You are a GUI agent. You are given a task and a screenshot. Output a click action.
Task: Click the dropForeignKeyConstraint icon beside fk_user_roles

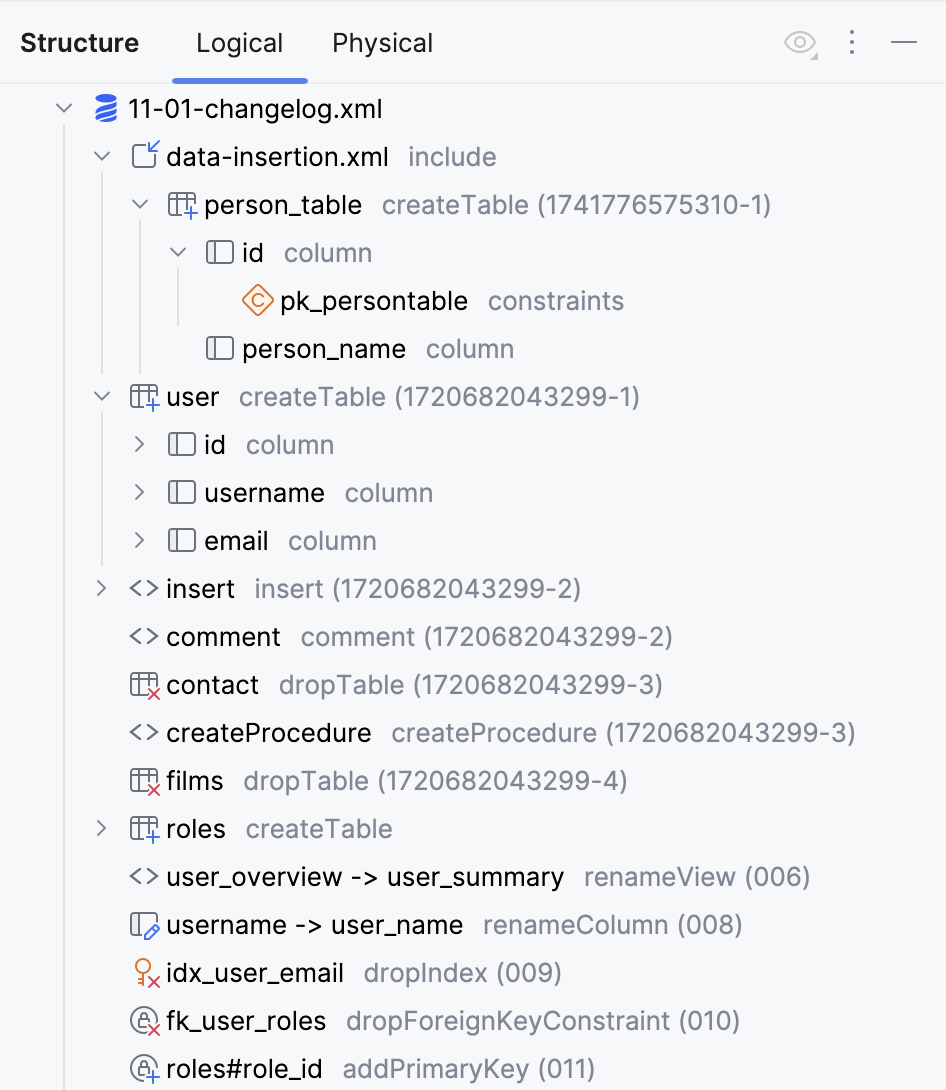tap(142, 1020)
